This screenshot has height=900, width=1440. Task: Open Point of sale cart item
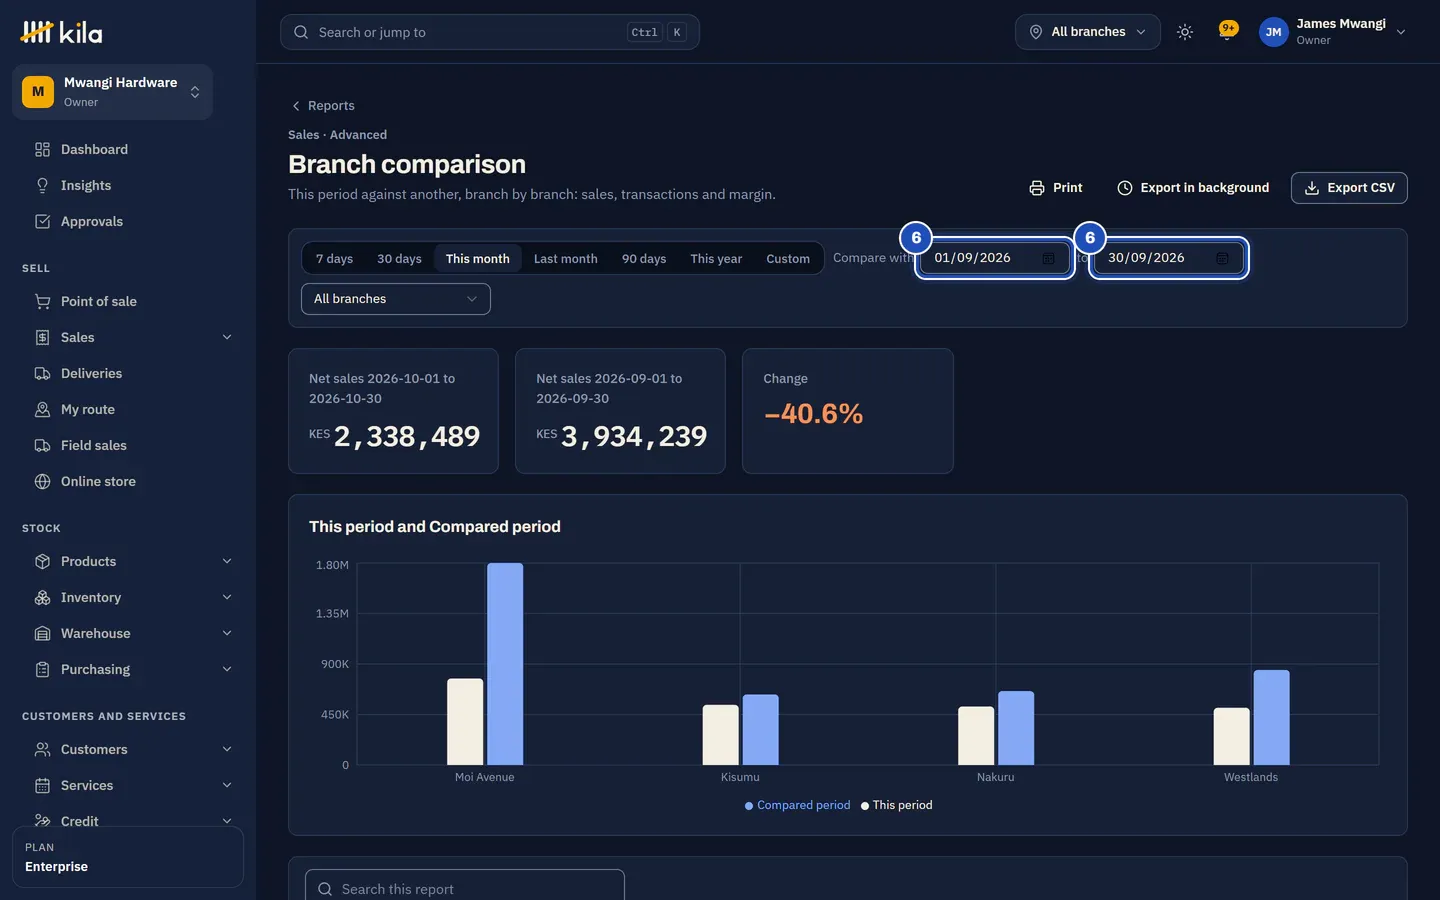tap(128, 301)
